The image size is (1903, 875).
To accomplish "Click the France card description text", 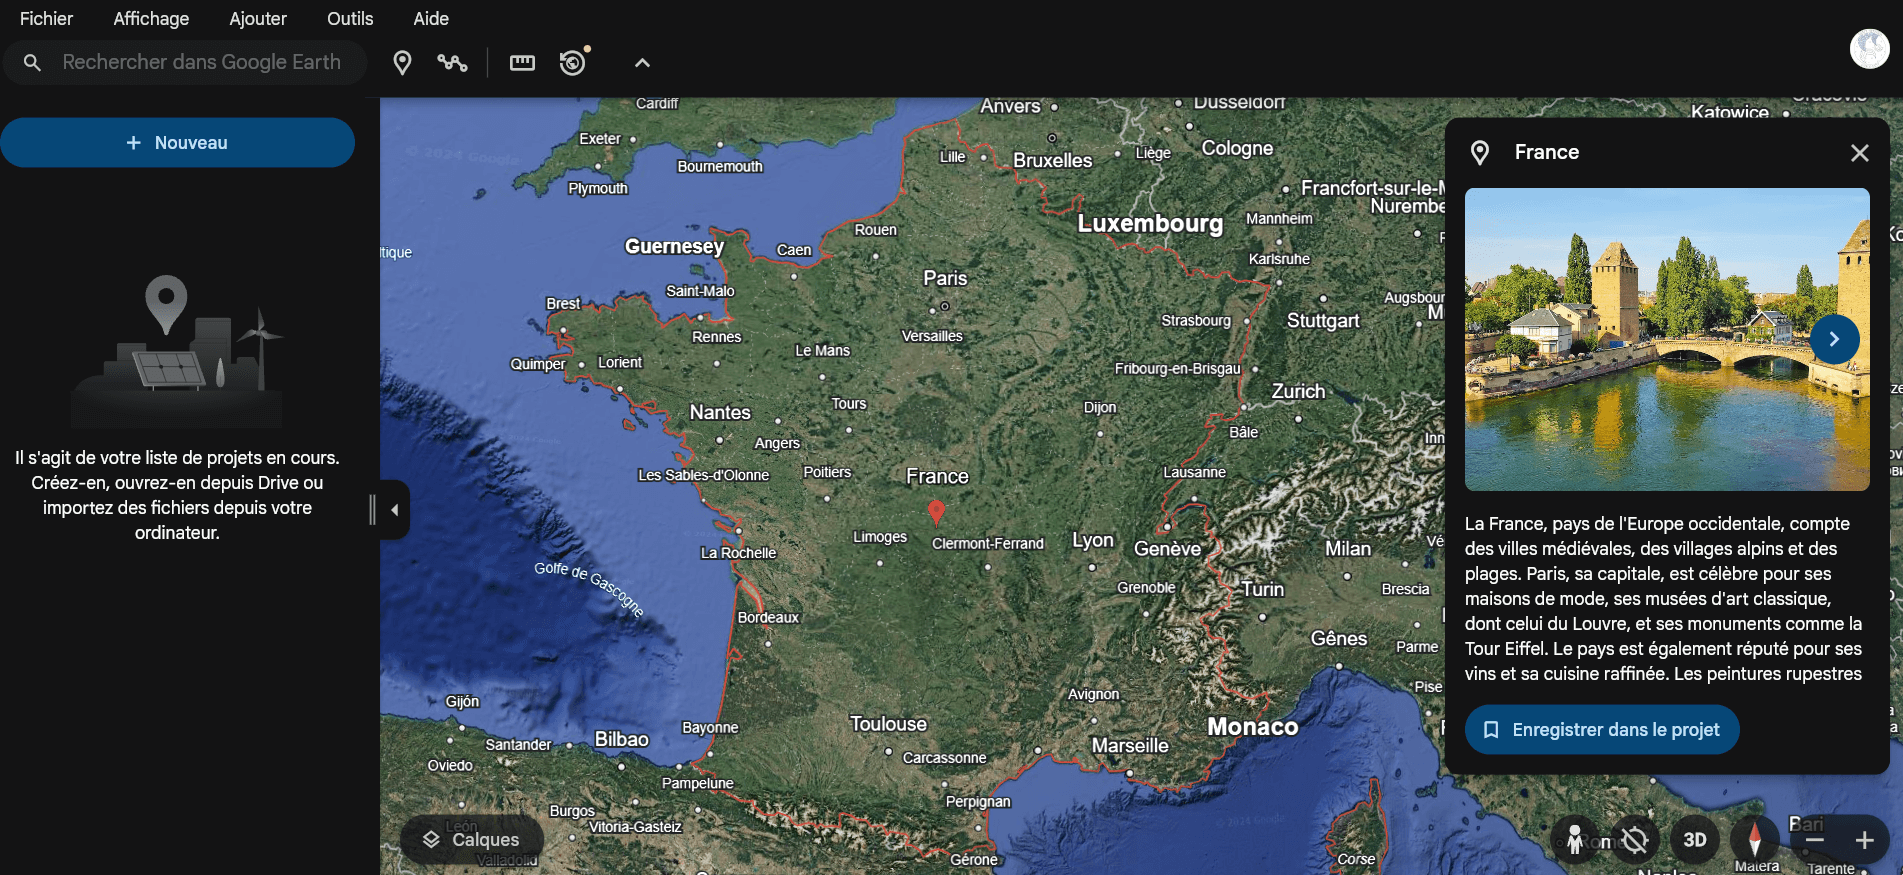I will [x=1663, y=598].
